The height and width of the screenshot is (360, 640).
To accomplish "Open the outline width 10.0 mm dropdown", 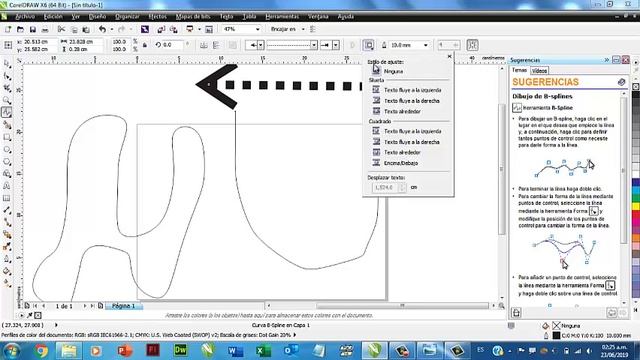I will pyautogui.click(x=426, y=45).
